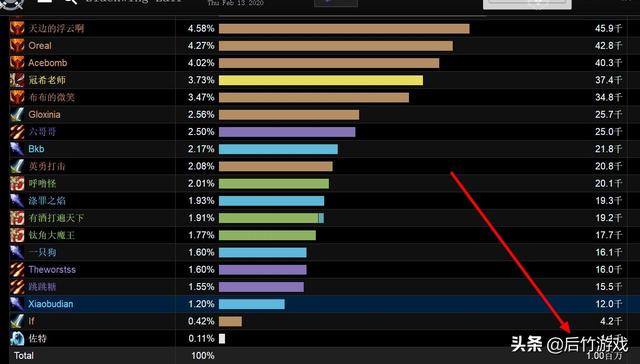This screenshot has height=364, width=640.
Task: Click the warrior class icon beside Oreal
Action: pos(17,46)
